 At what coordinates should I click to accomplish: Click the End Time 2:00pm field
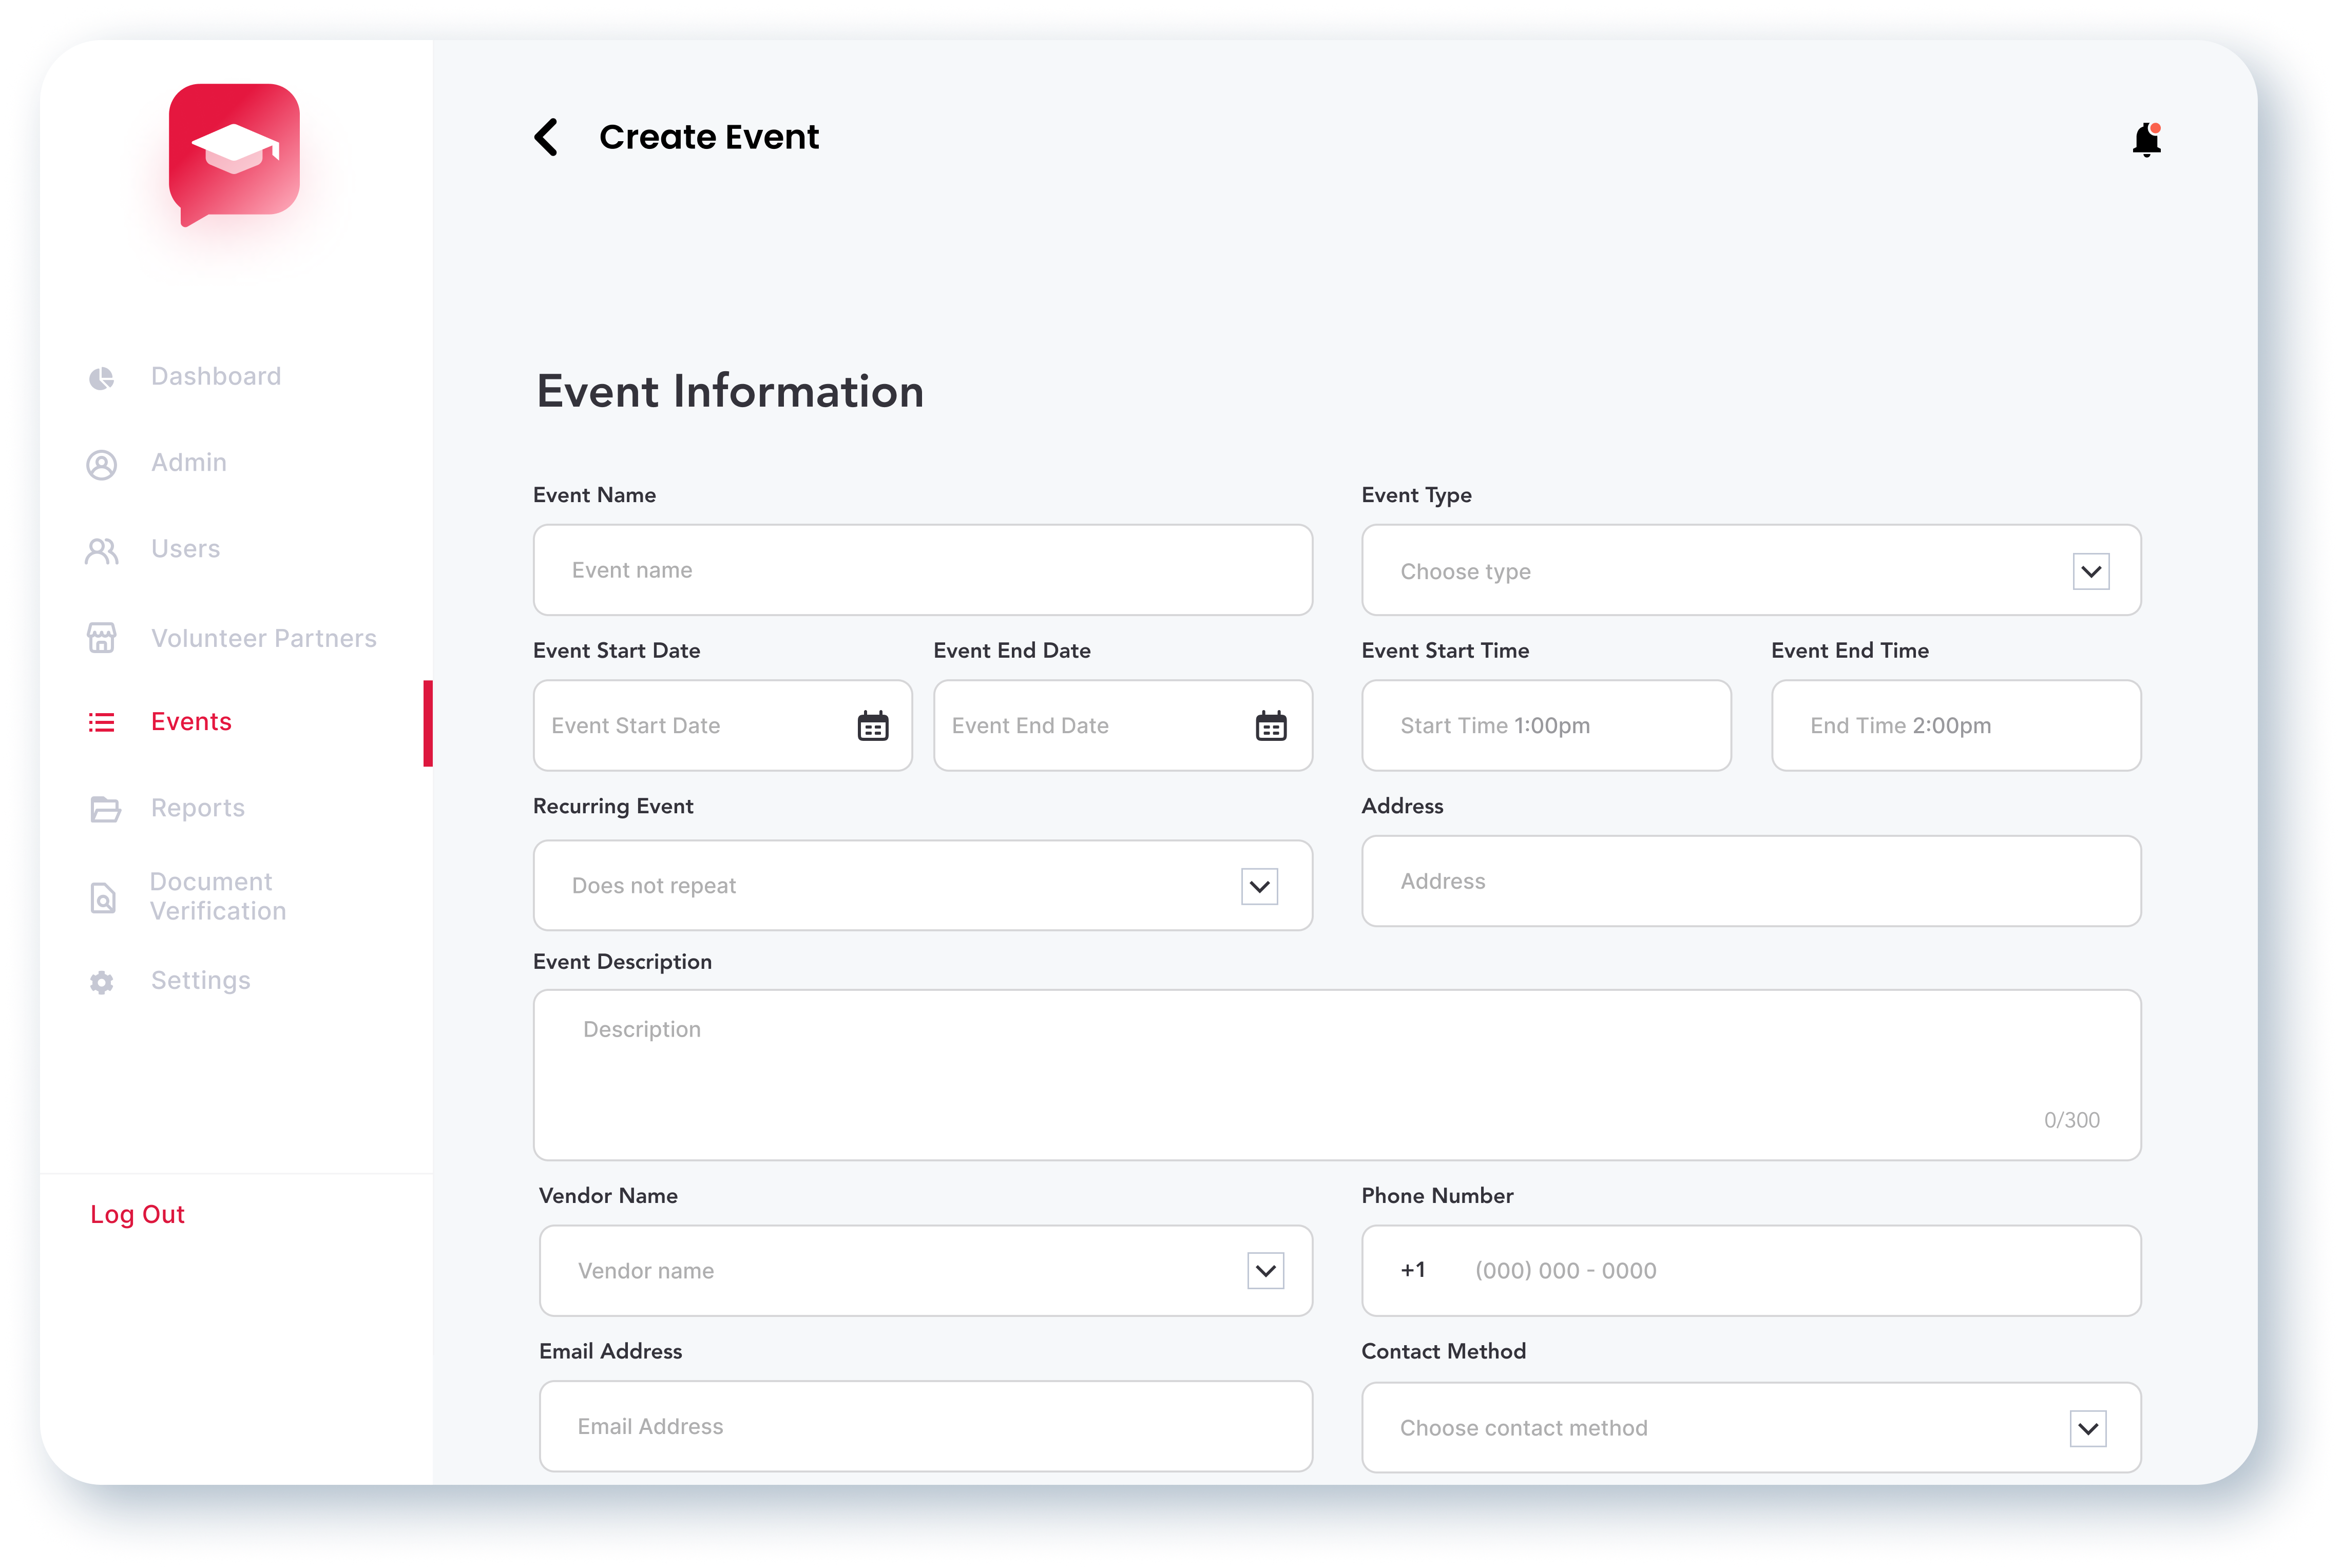point(1955,726)
